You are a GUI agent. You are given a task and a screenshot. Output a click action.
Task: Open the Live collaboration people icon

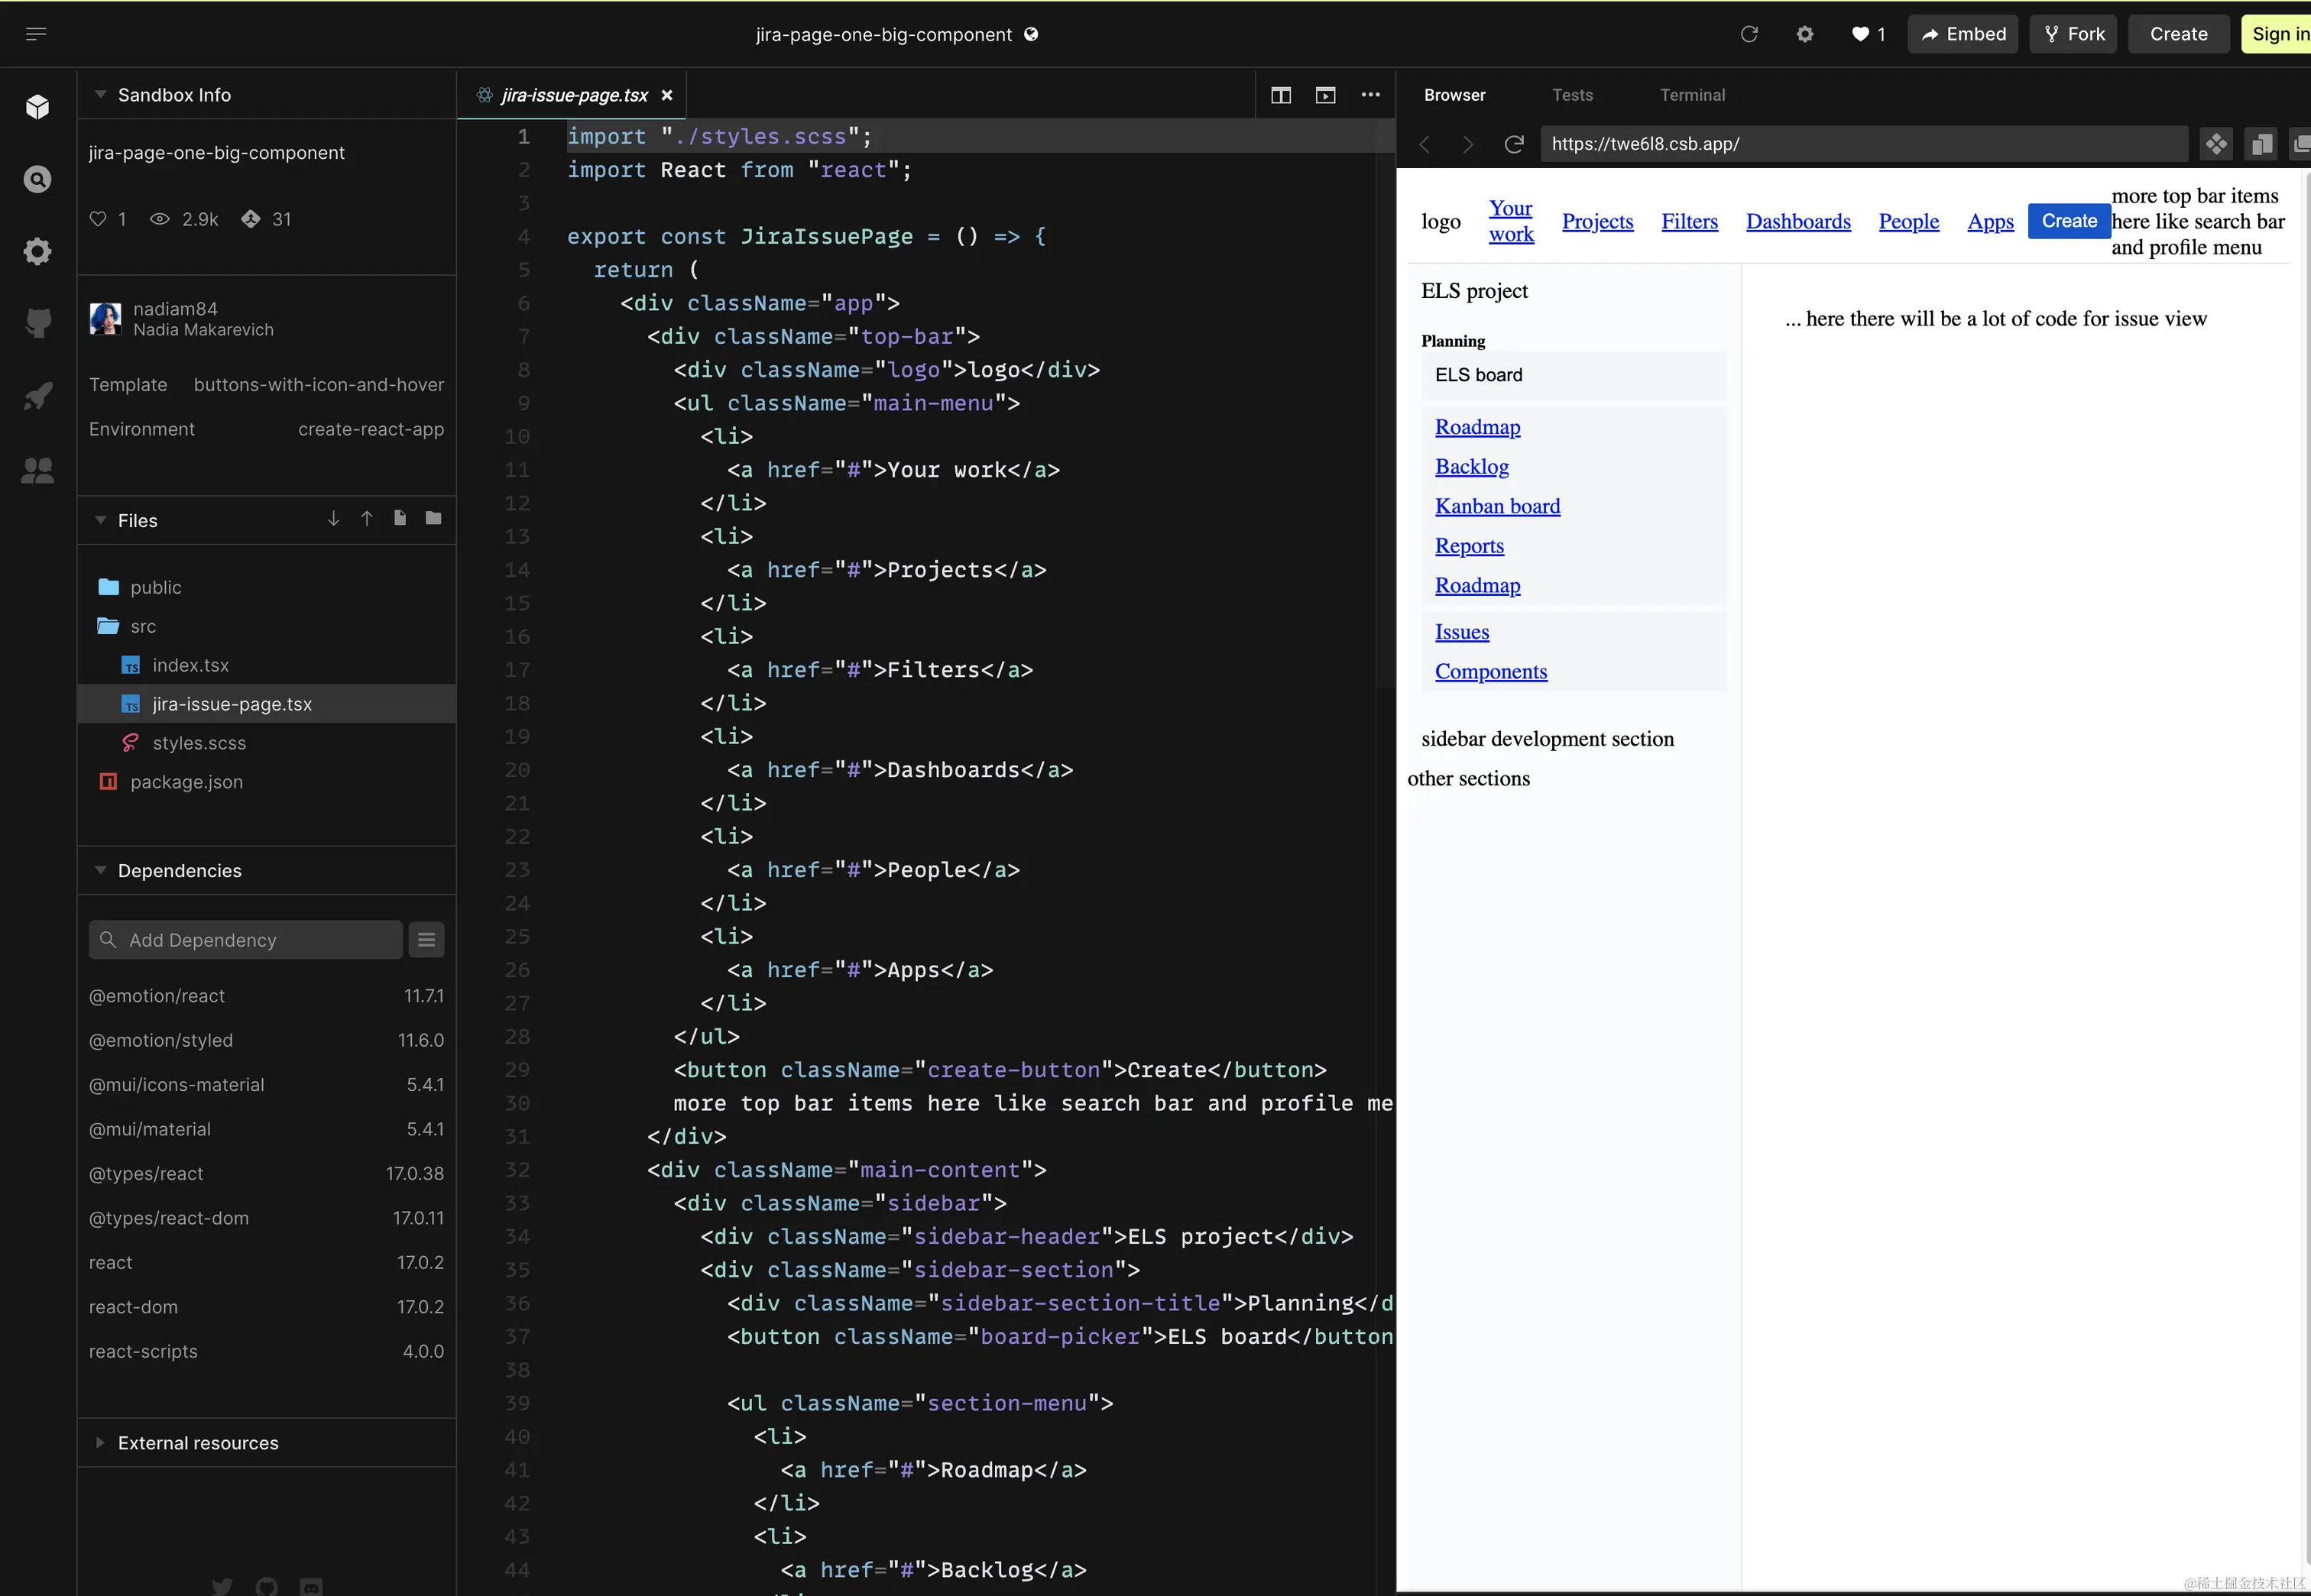tap(37, 470)
